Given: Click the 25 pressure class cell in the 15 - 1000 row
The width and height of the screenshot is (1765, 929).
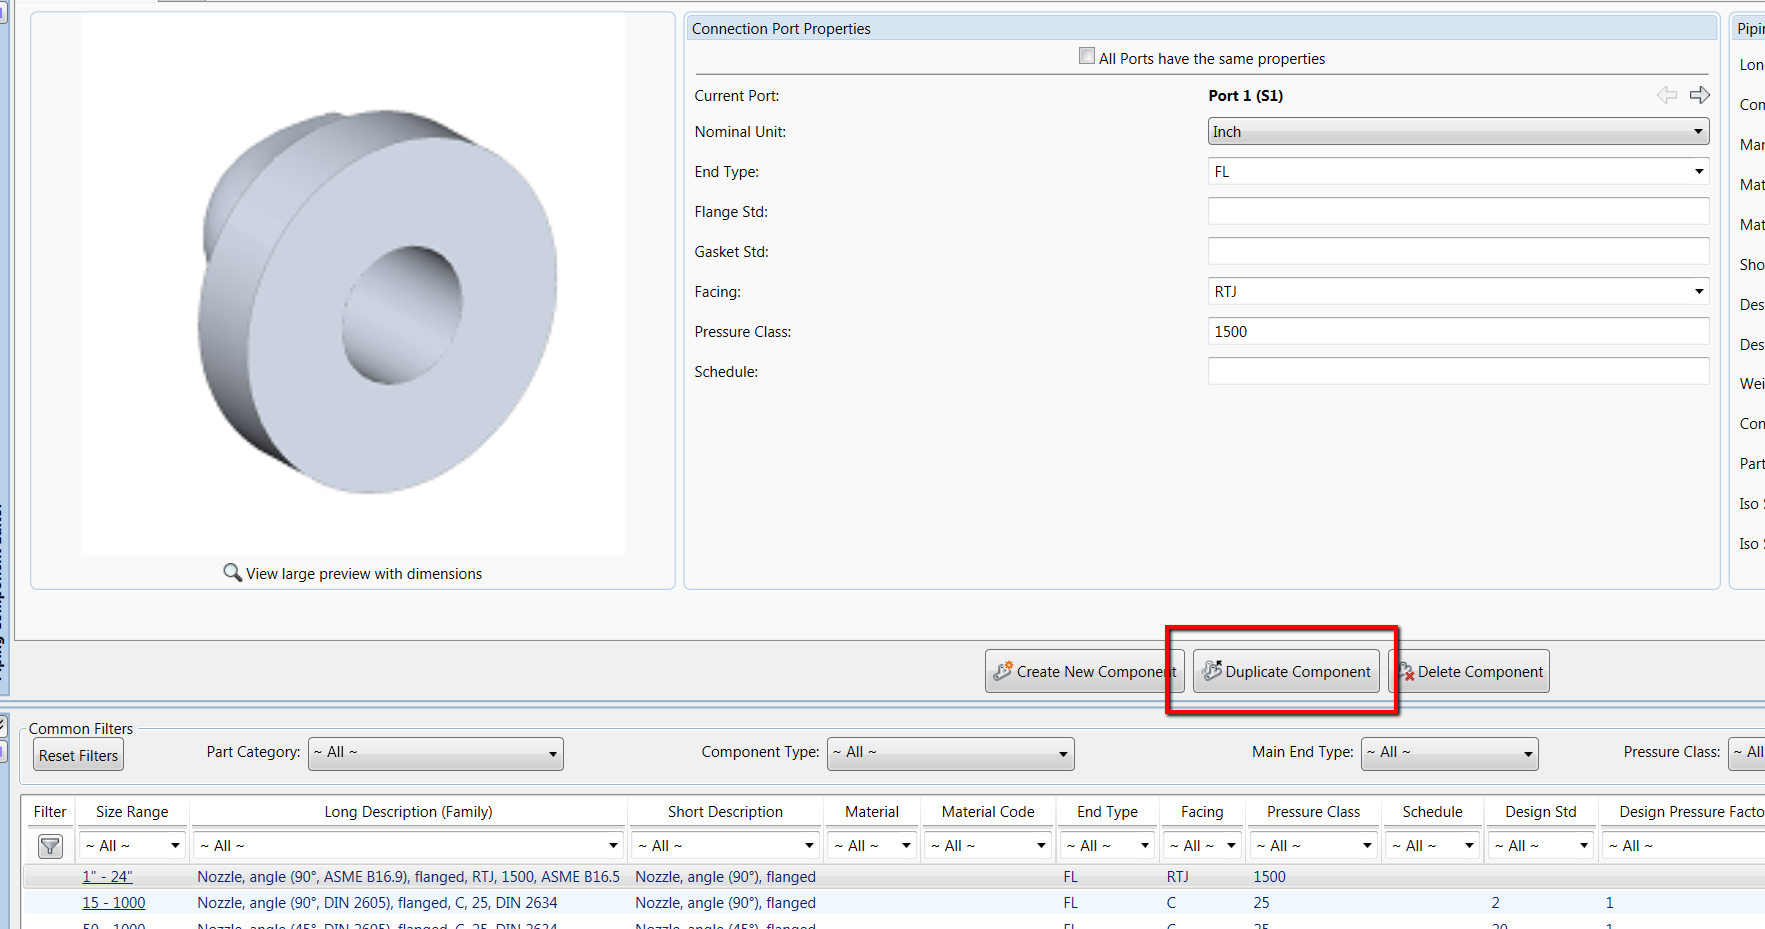Looking at the screenshot, I should [1261, 903].
